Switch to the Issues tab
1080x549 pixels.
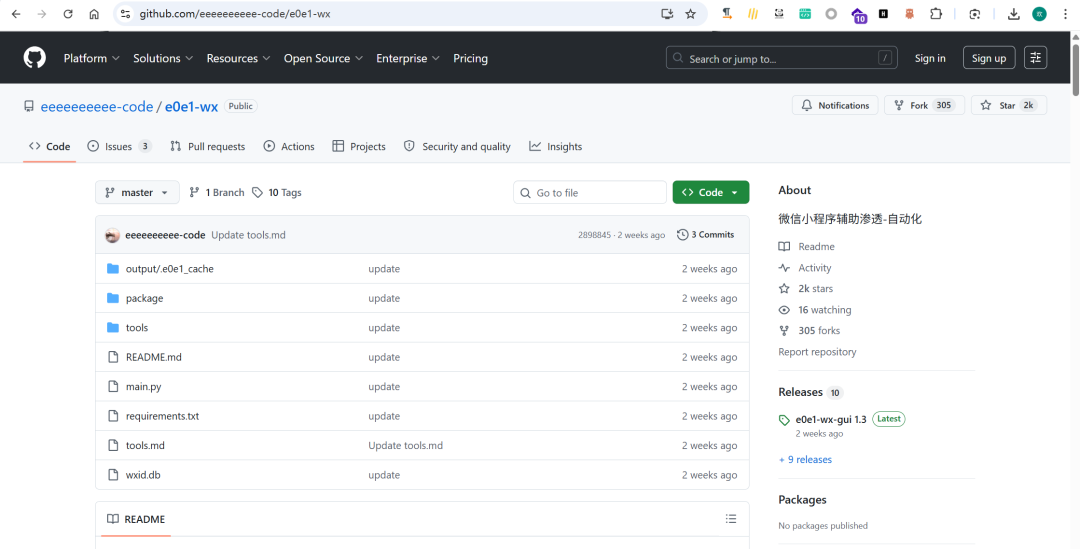click(119, 146)
